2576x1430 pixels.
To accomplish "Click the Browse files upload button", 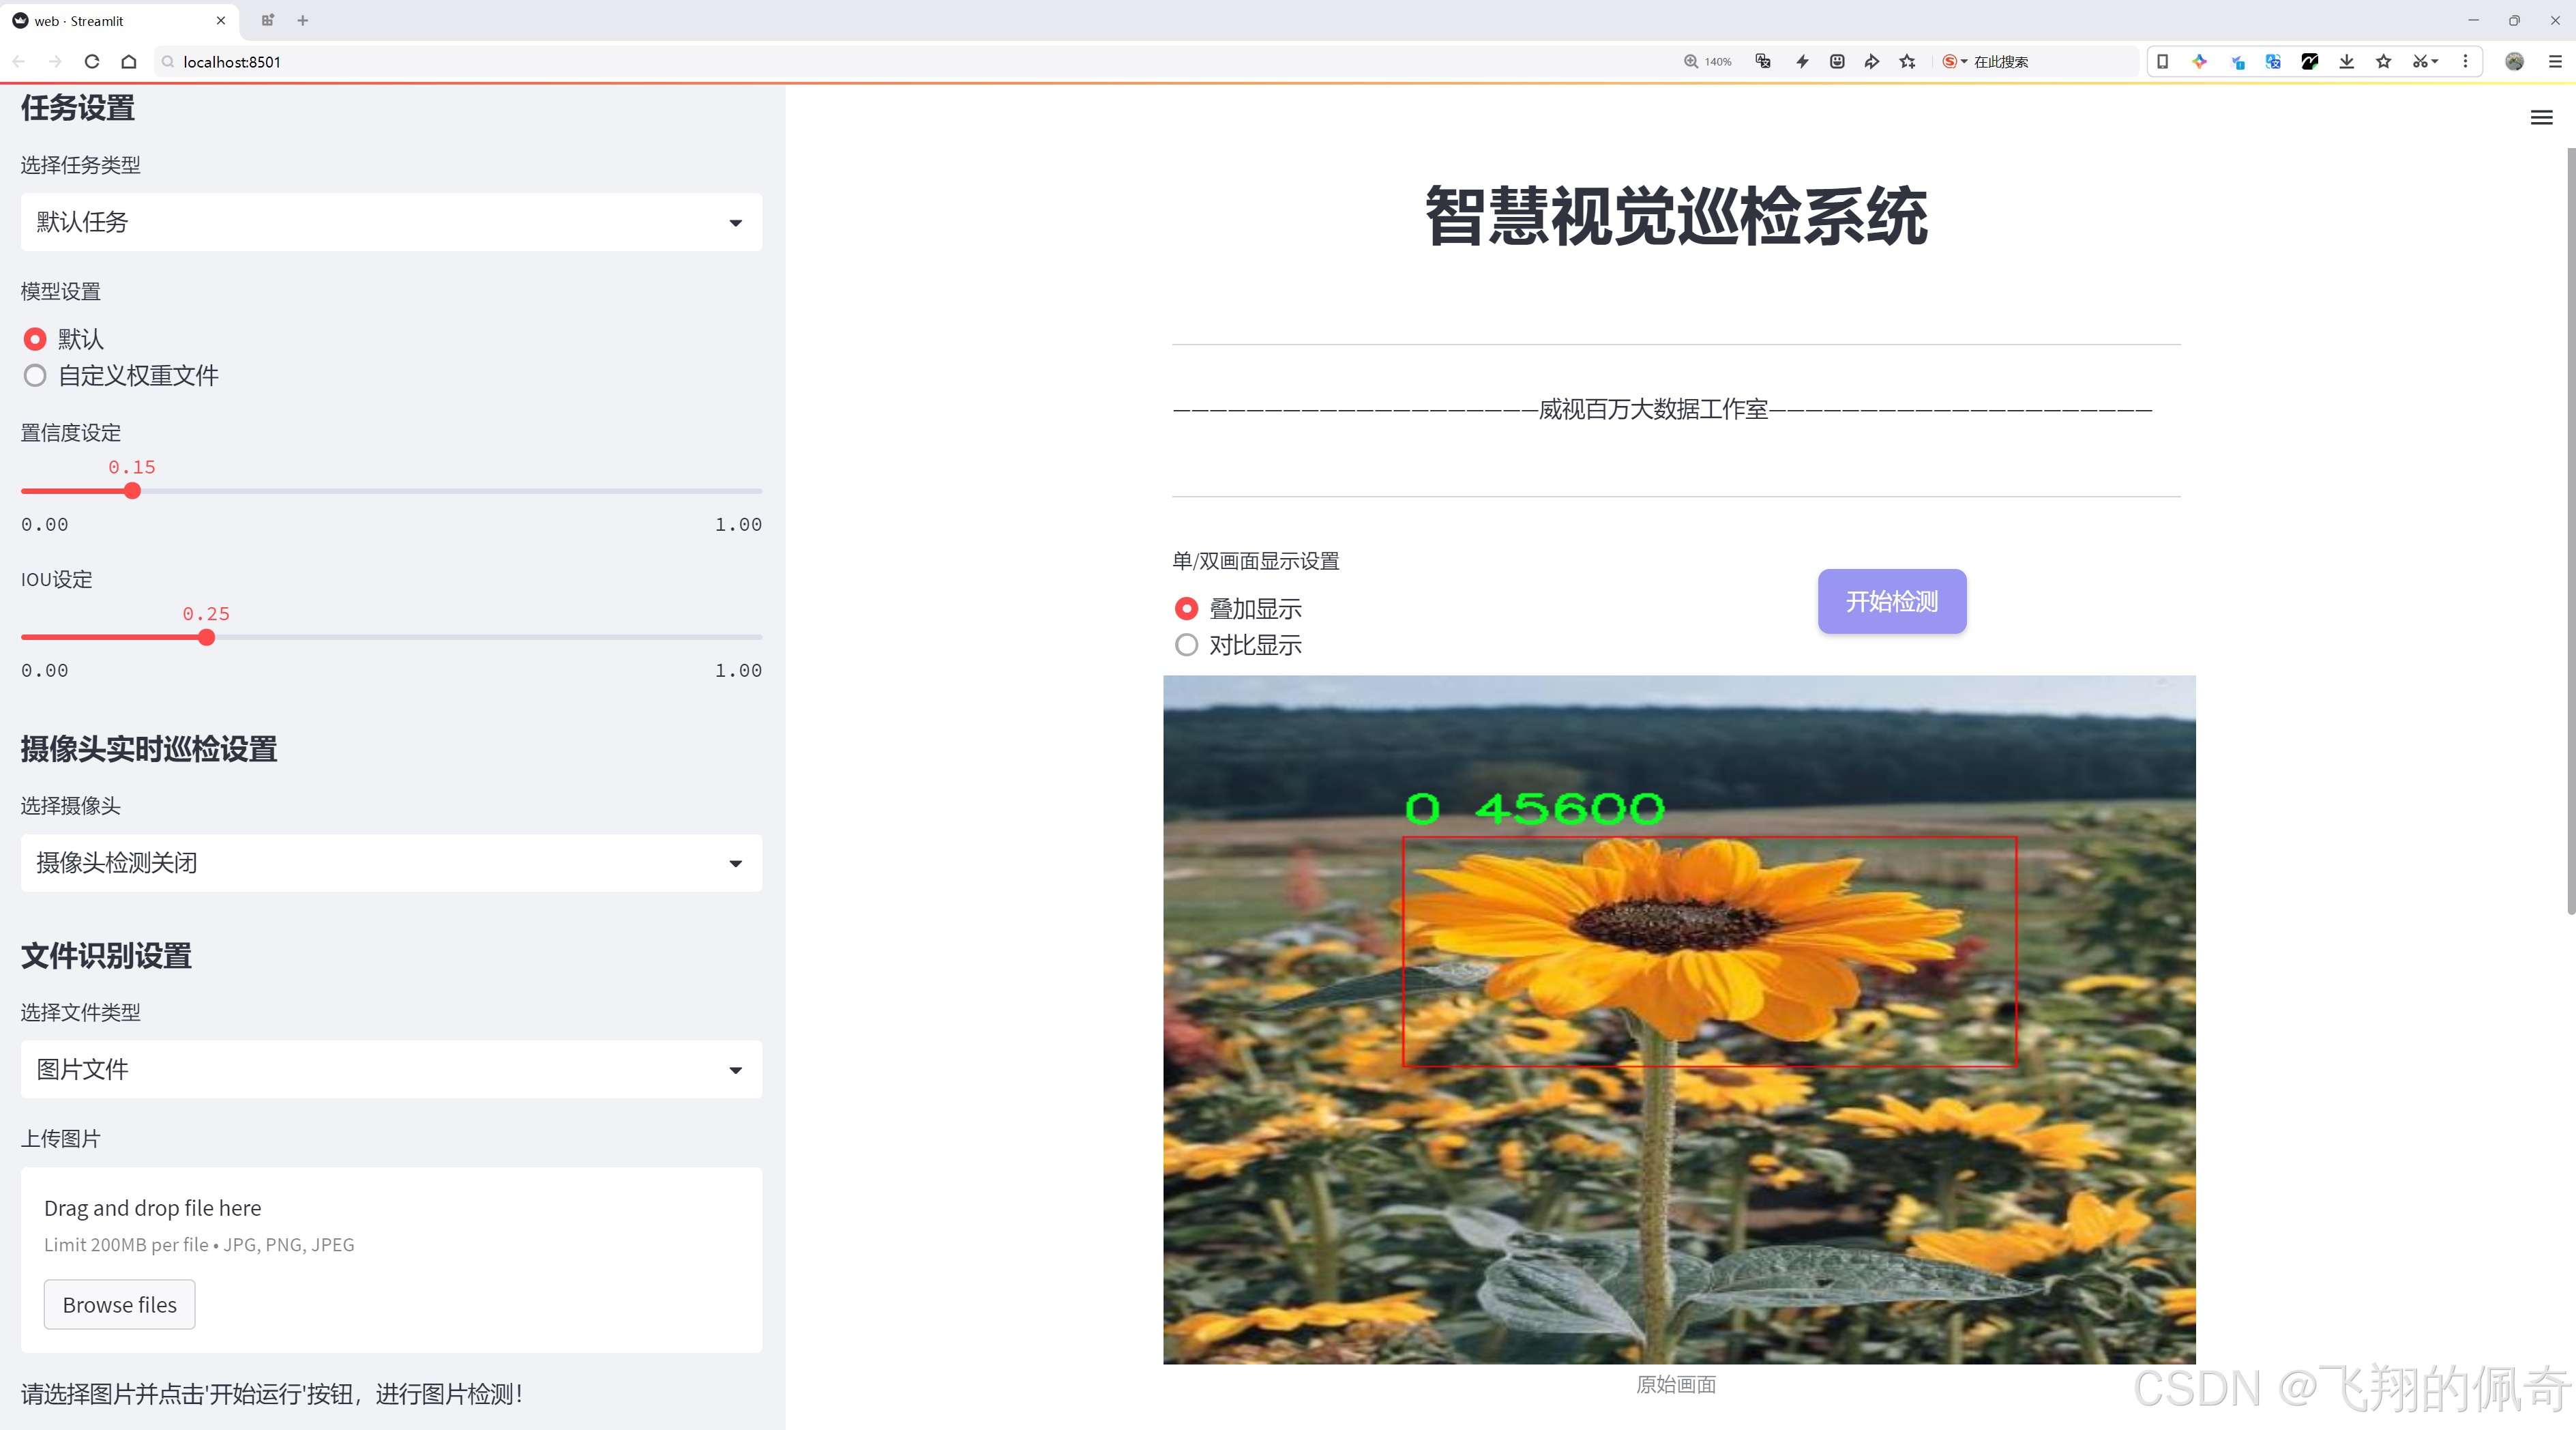I will 119,1304.
